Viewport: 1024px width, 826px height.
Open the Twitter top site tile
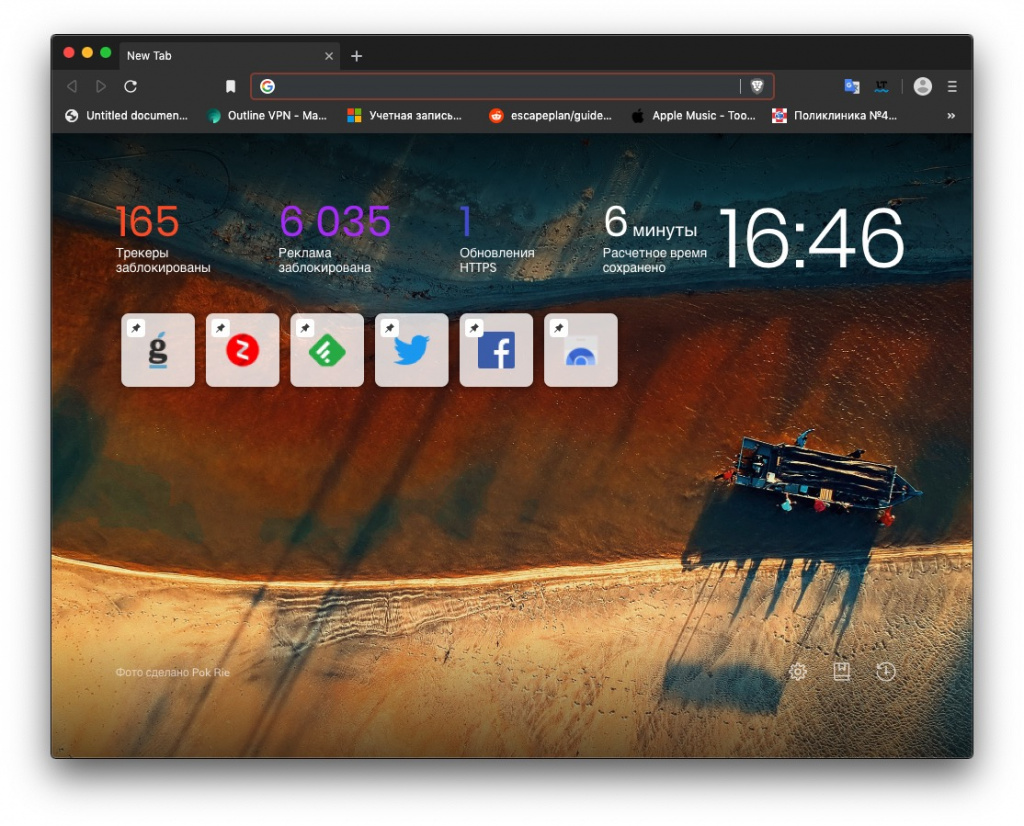pyautogui.click(x=411, y=350)
